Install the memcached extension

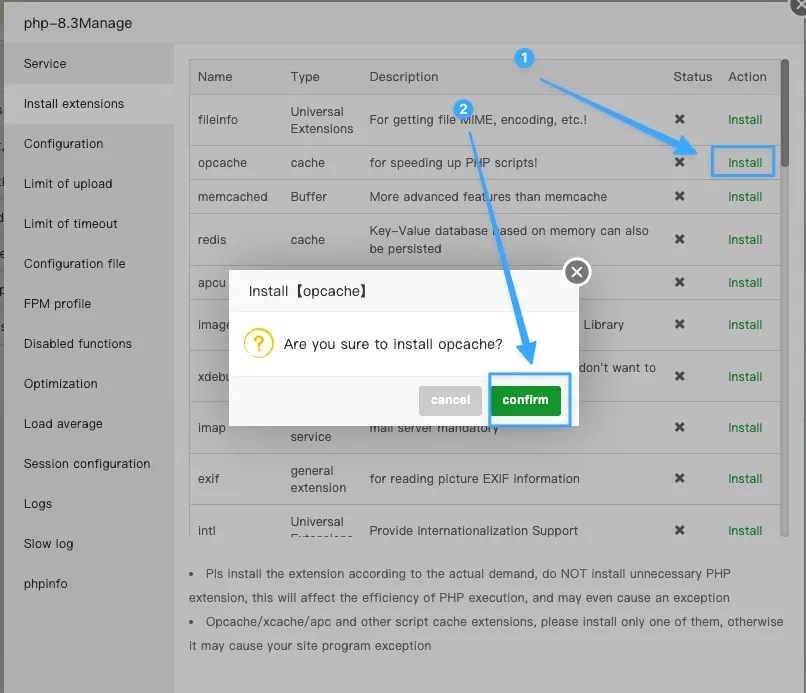pos(745,197)
